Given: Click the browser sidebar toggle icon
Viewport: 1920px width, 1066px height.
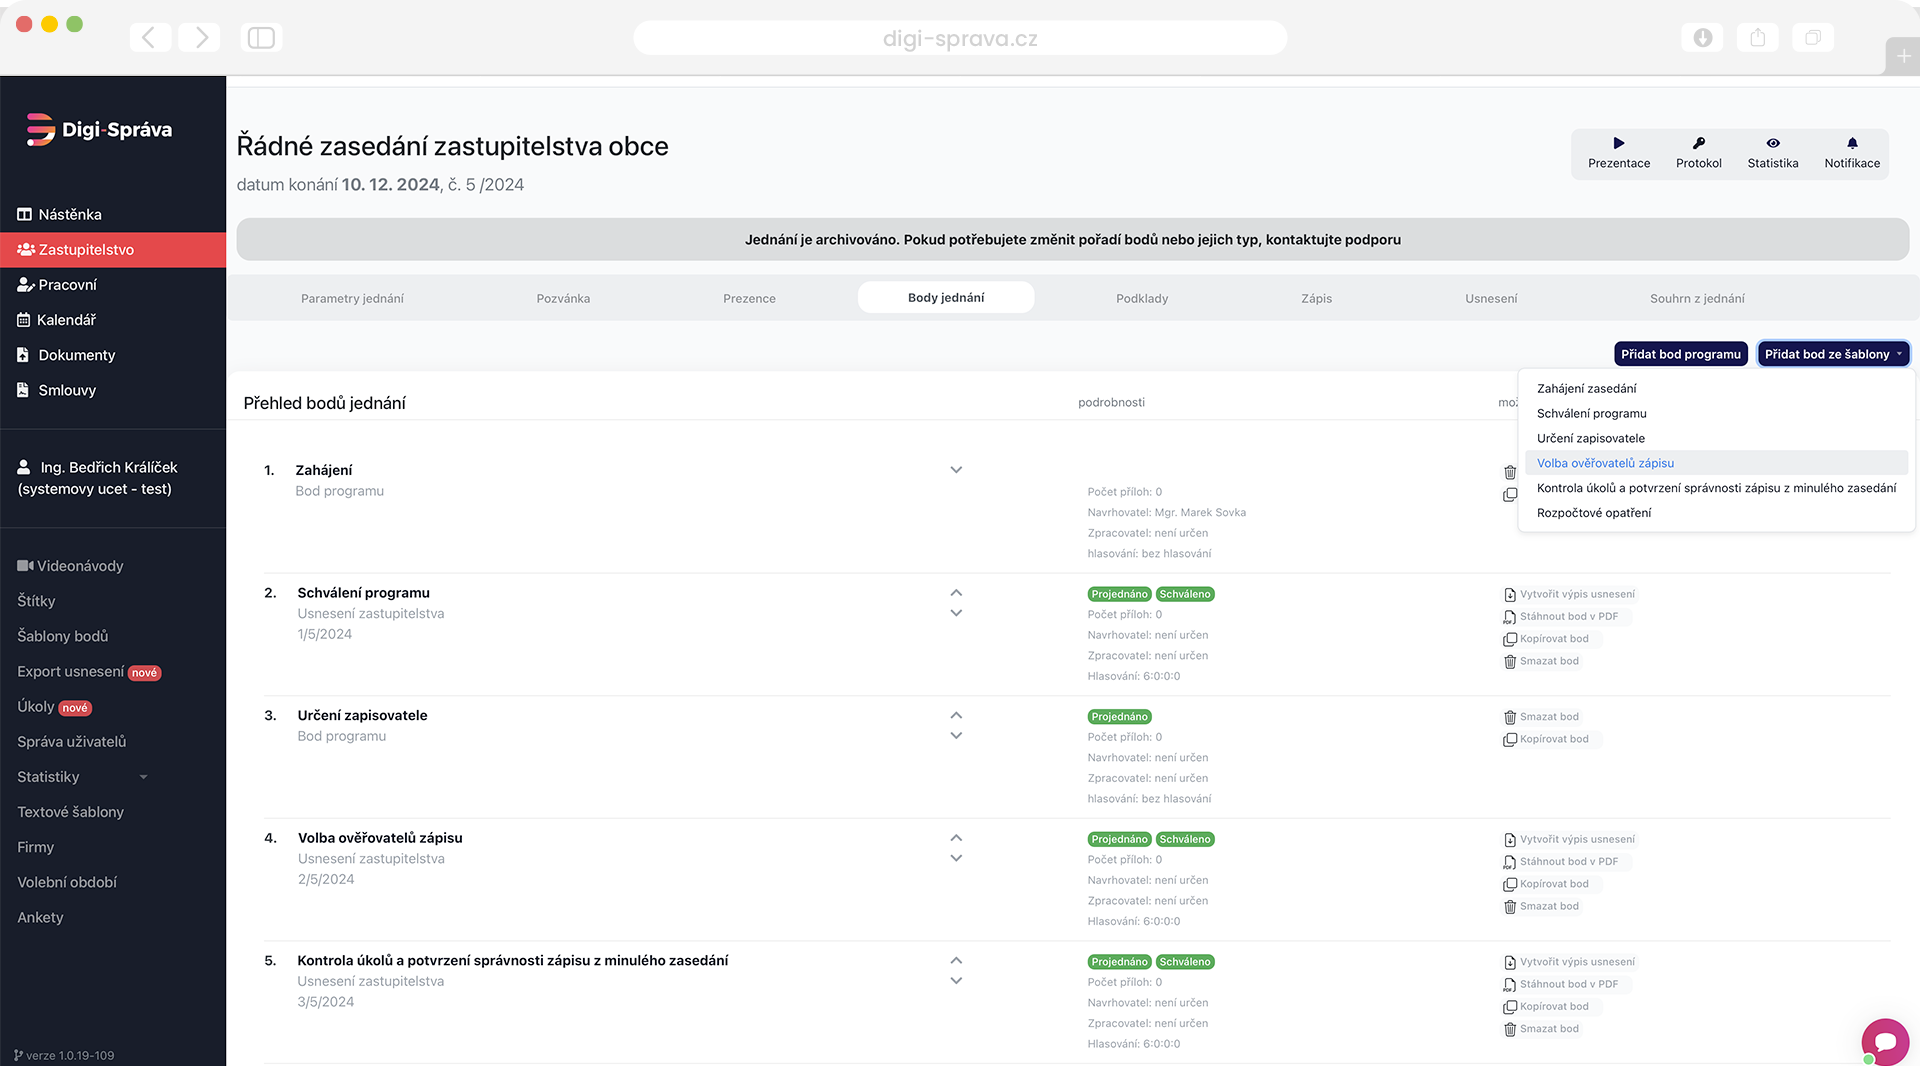Looking at the screenshot, I should pyautogui.click(x=261, y=38).
